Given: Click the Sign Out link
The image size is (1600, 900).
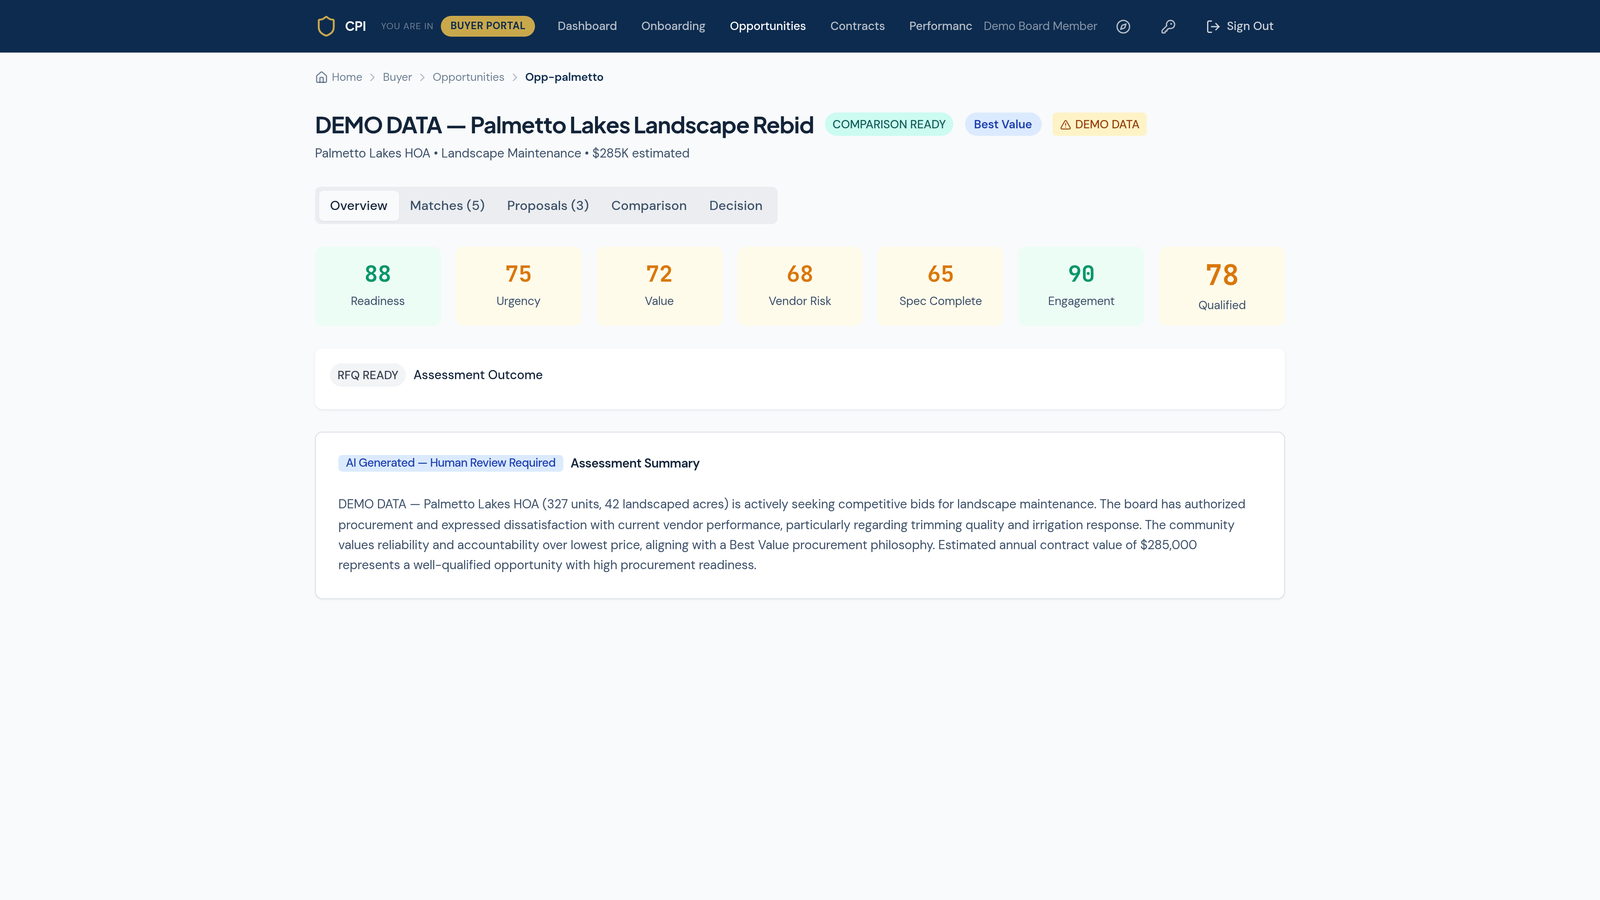Looking at the screenshot, I should coord(1240,27).
